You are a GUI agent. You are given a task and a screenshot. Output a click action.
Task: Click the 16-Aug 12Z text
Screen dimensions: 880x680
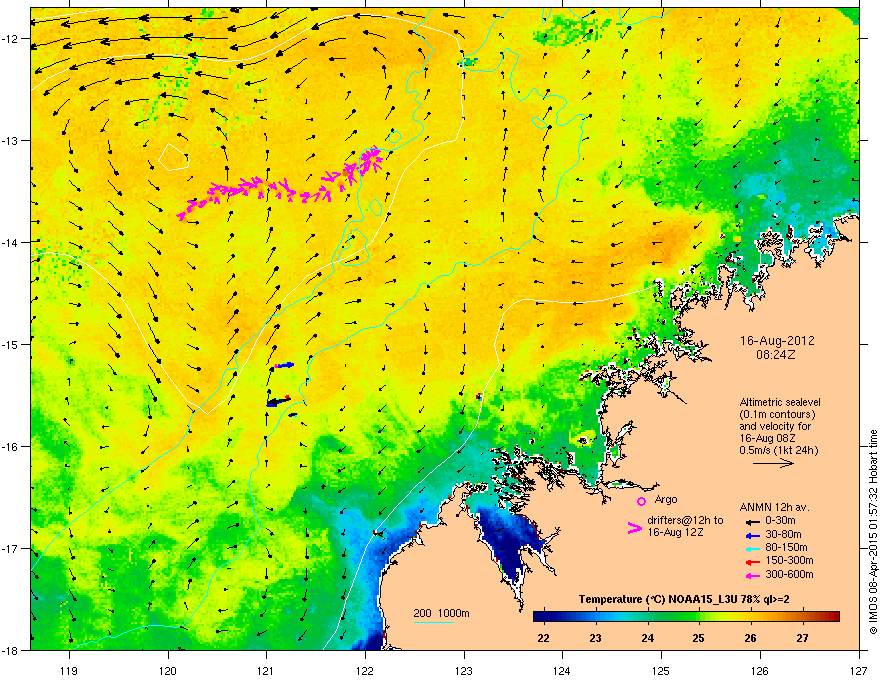pyautogui.click(x=675, y=532)
